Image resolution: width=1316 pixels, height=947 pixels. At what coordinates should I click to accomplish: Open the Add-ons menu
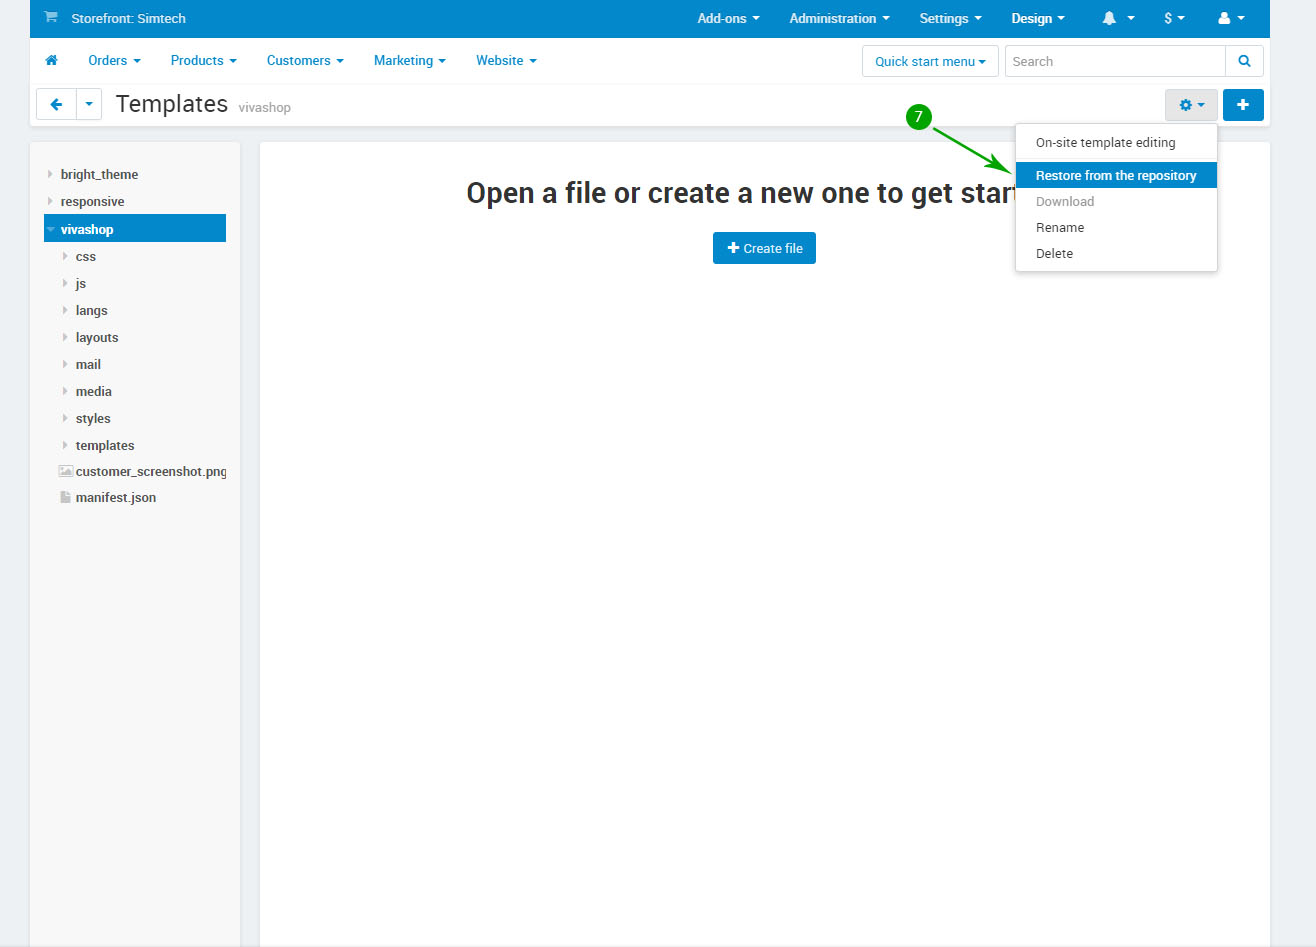click(728, 19)
